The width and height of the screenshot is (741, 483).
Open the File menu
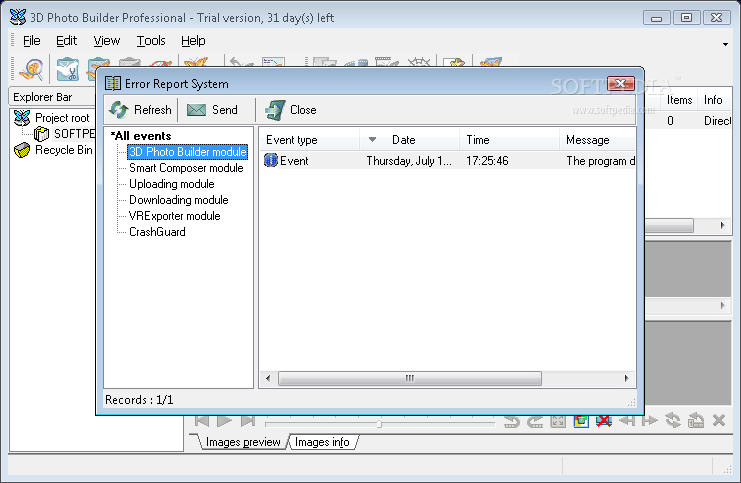32,41
